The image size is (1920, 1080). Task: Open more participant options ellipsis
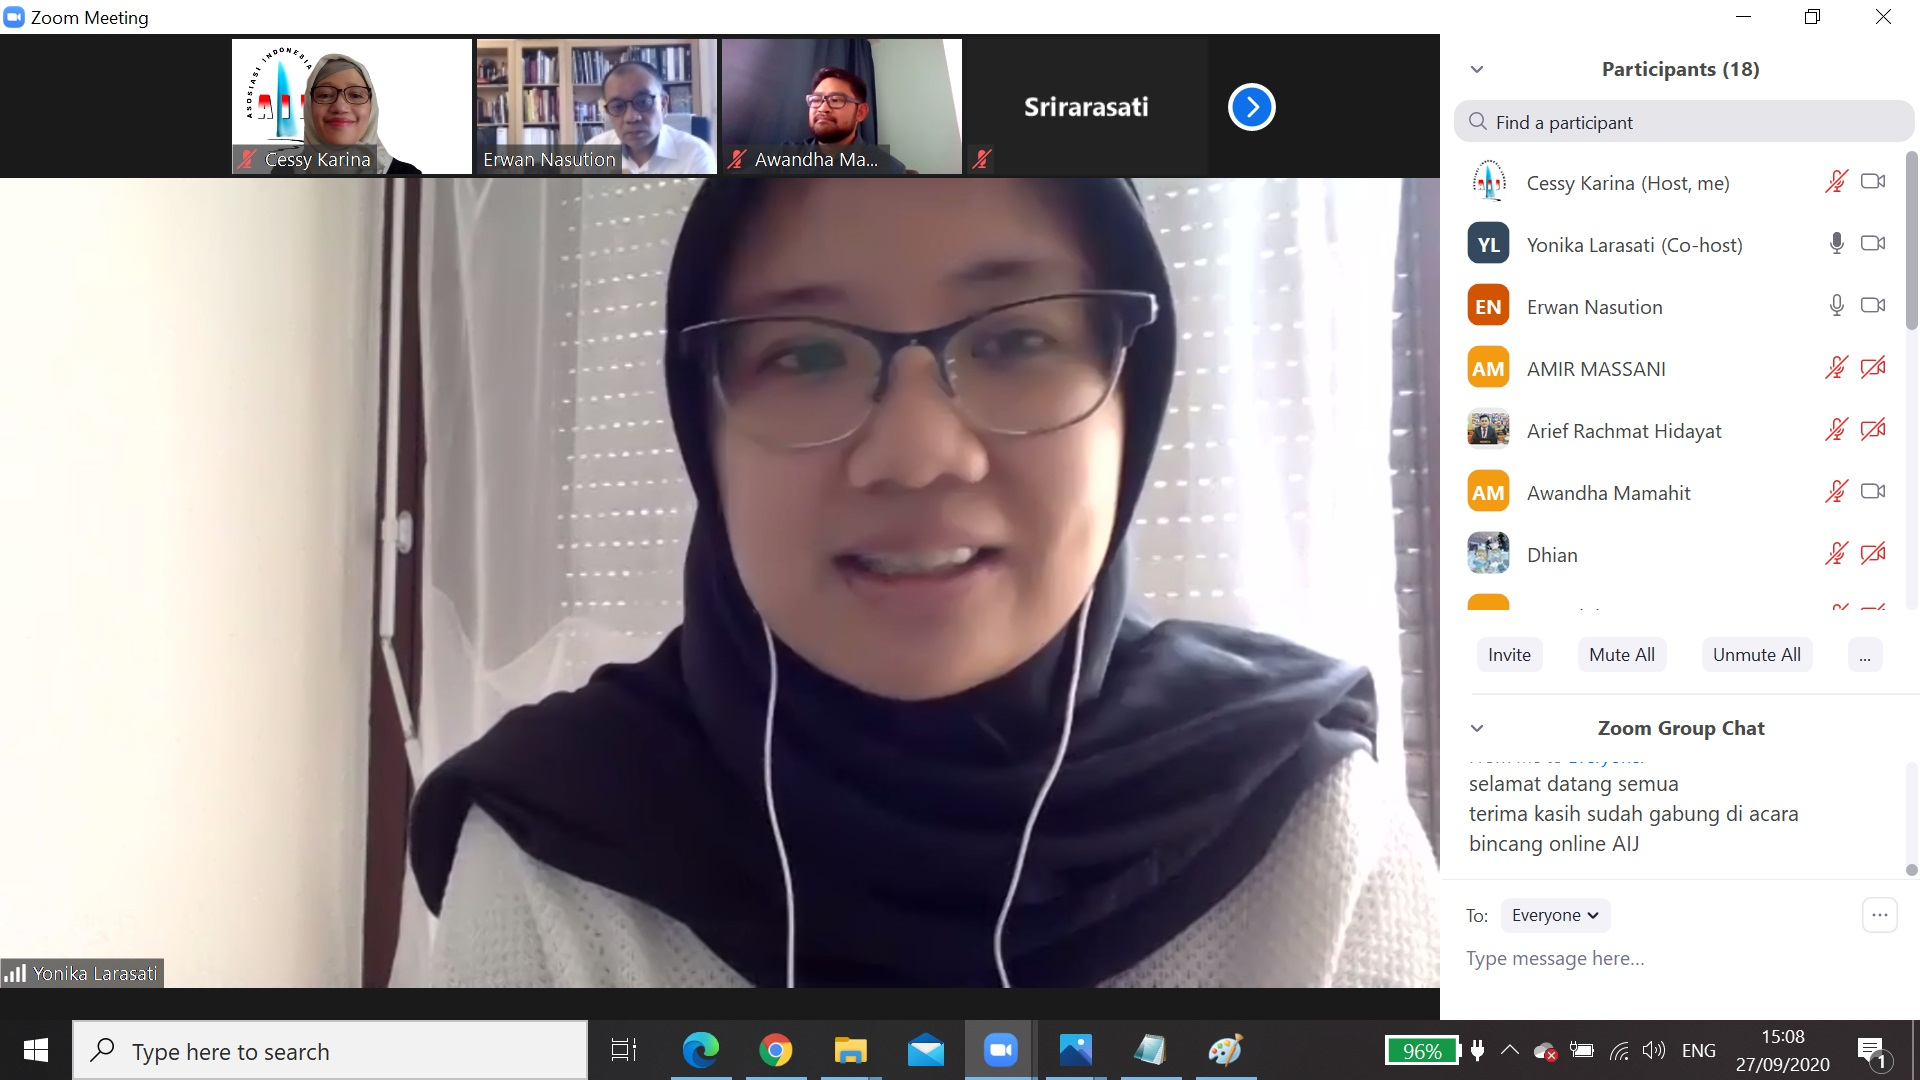click(x=1864, y=656)
